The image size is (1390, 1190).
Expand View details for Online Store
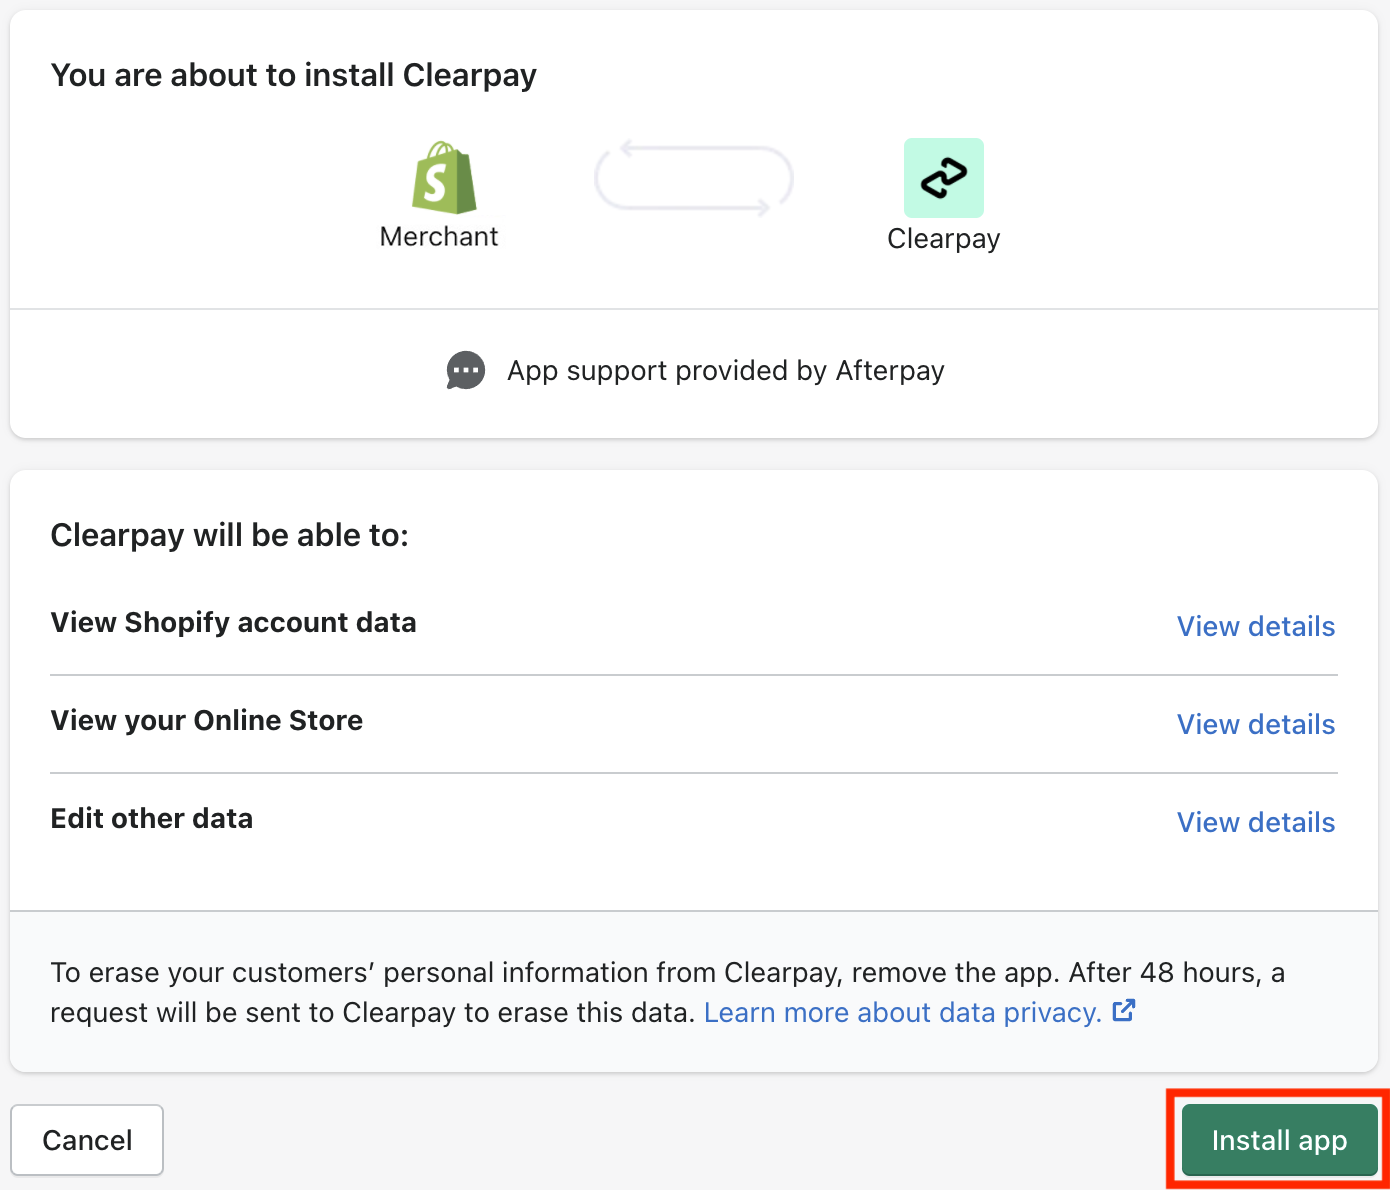tap(1255, 724)
